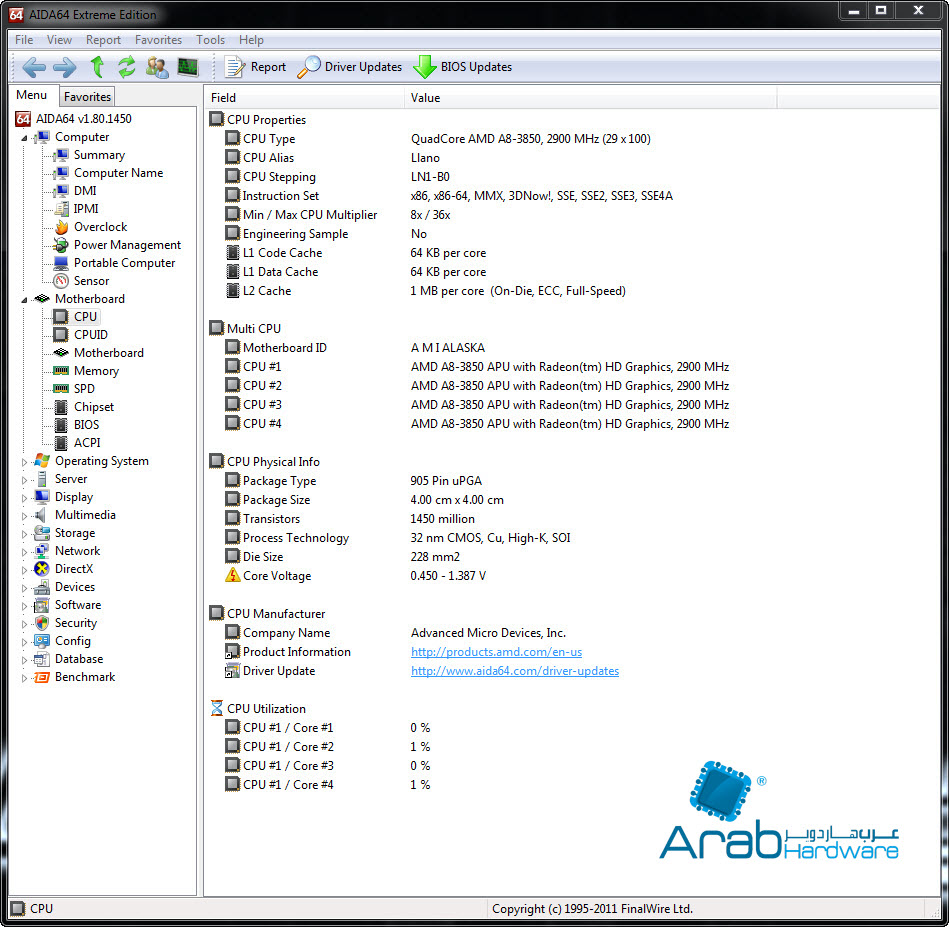Open the Favorites menu
This screenshot has width=949, height=927.
pos(159,40)
